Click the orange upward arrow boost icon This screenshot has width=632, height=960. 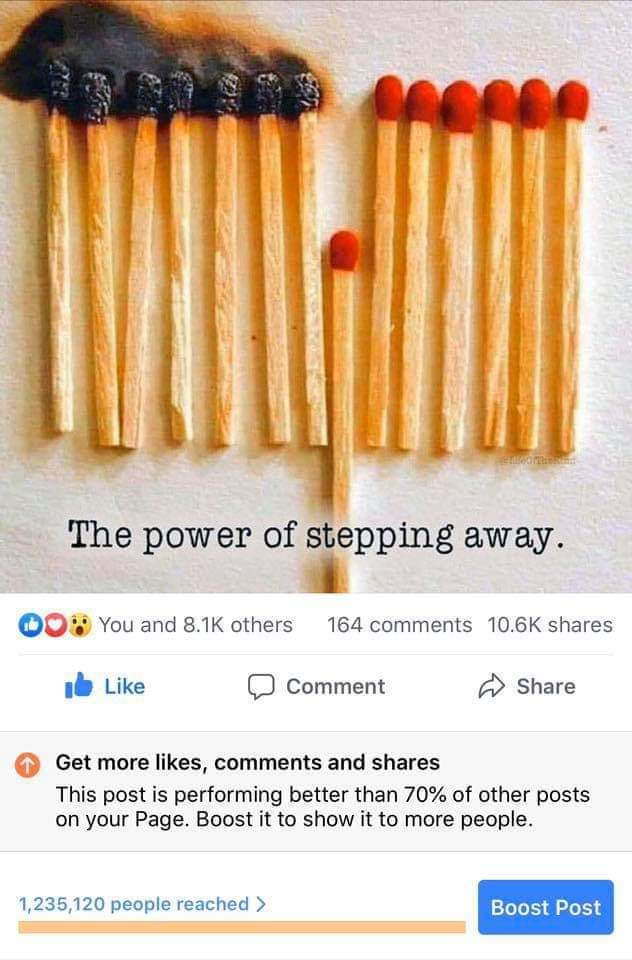(27, 764)
